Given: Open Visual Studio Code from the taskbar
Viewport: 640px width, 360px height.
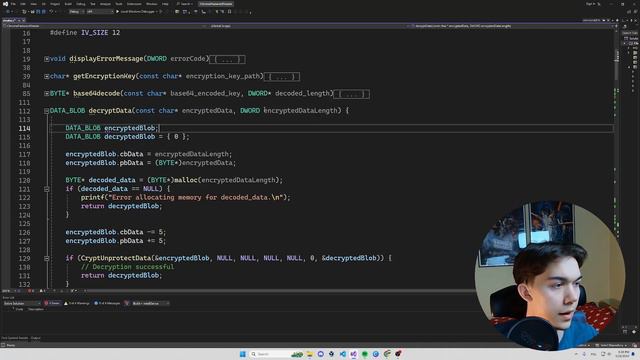Looking at the screenshot, I should 342,354.
